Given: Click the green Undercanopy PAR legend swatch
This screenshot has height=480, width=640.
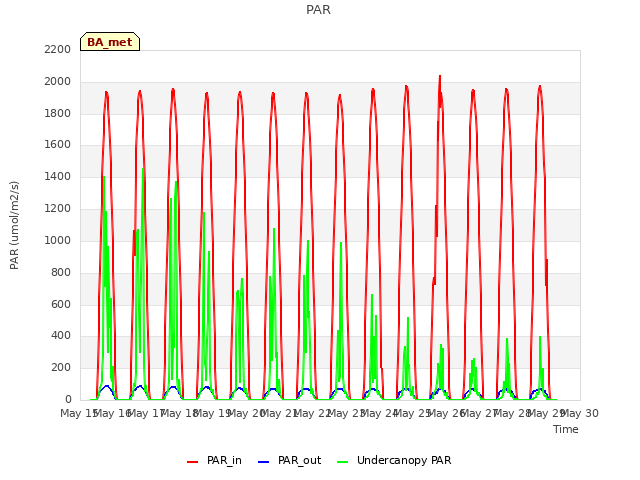Looking at the screenshot, I should tap(343, 462).
